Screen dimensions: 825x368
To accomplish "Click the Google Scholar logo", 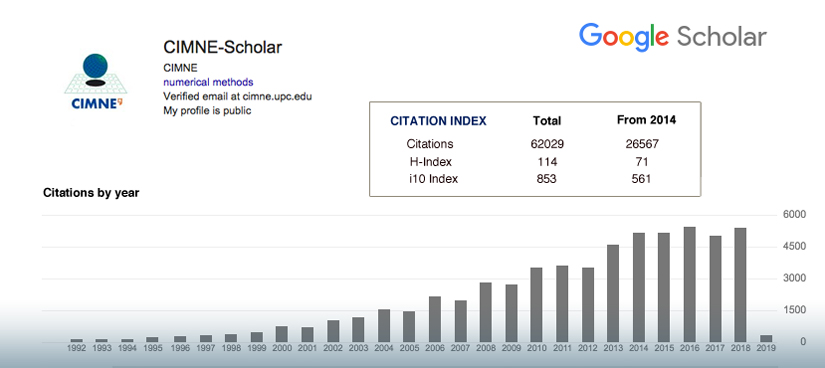I will (672, 37).
